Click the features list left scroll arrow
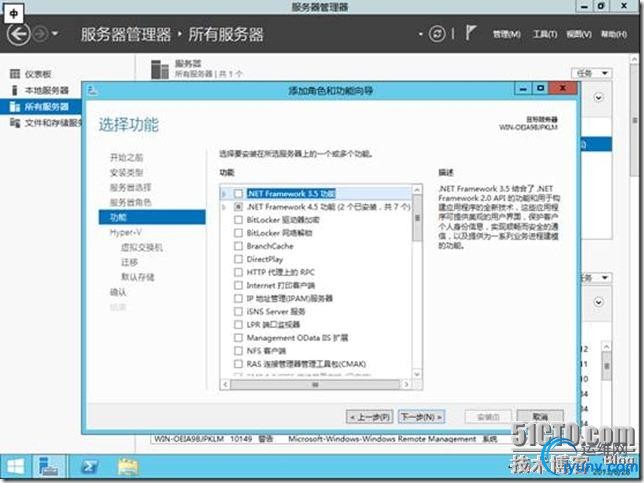This screenshot has width=644, height=483. click(225, 384)
